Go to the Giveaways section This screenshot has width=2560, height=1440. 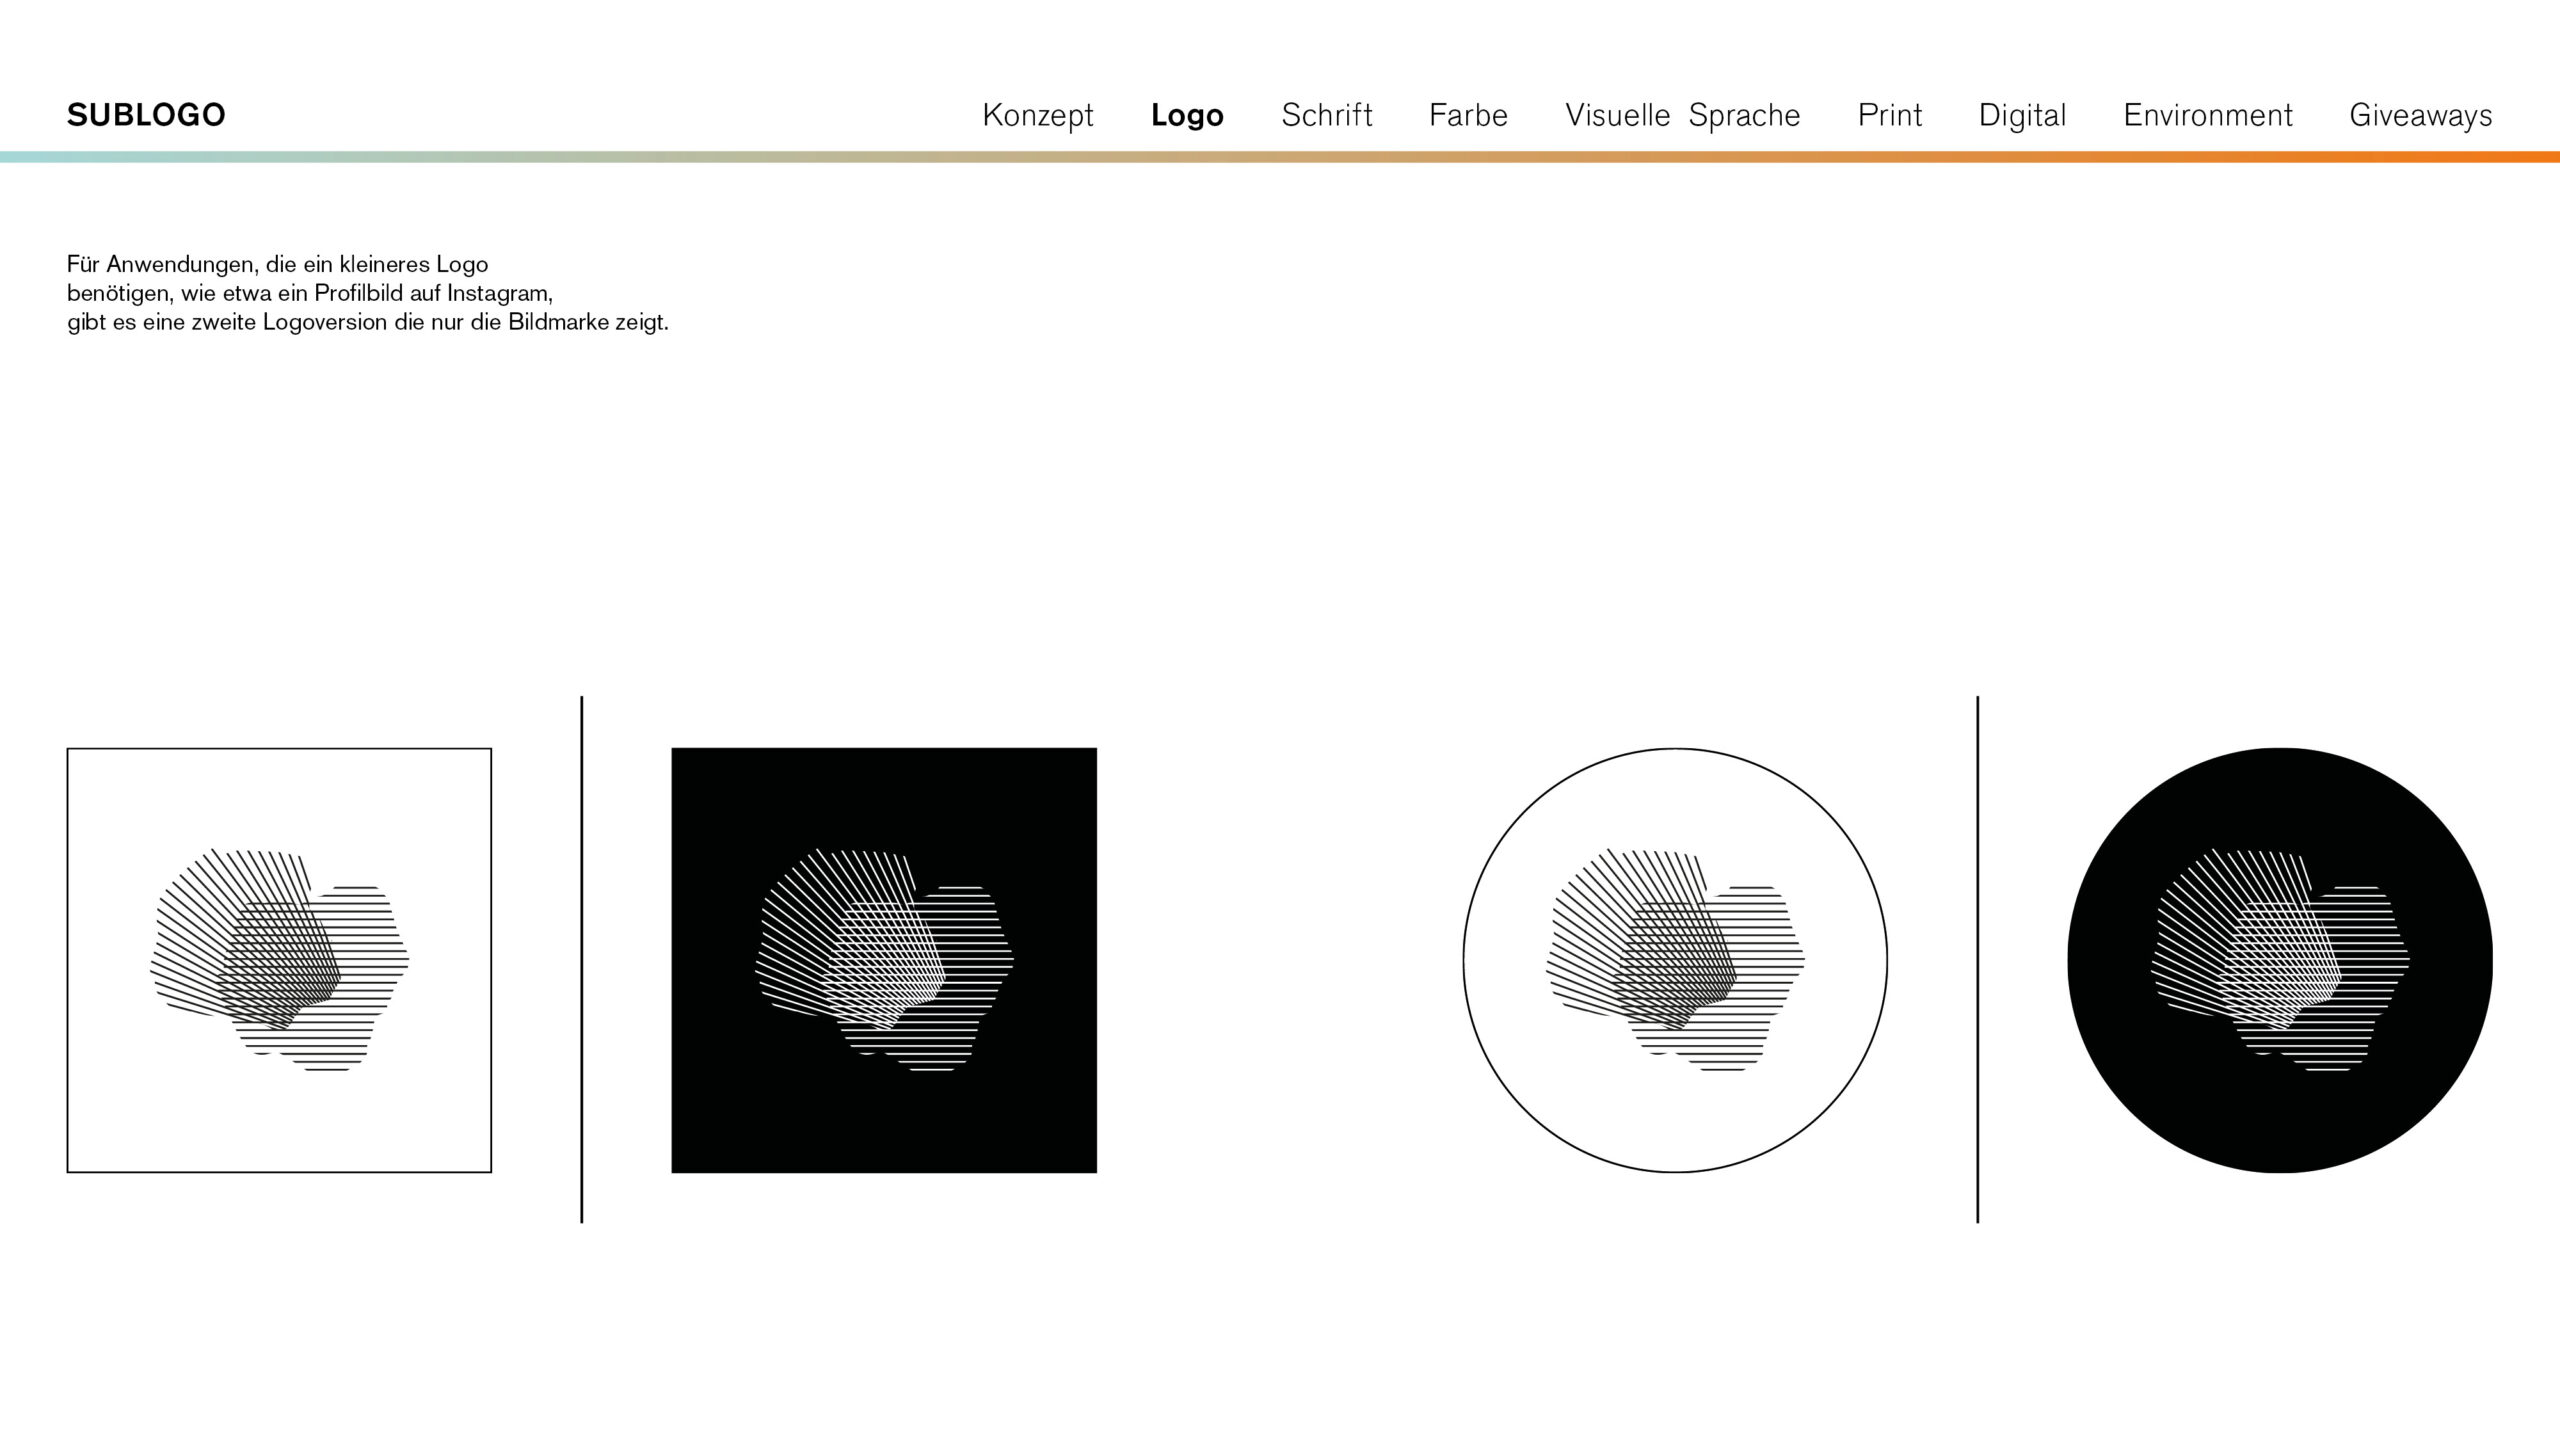click(2420, 116)
